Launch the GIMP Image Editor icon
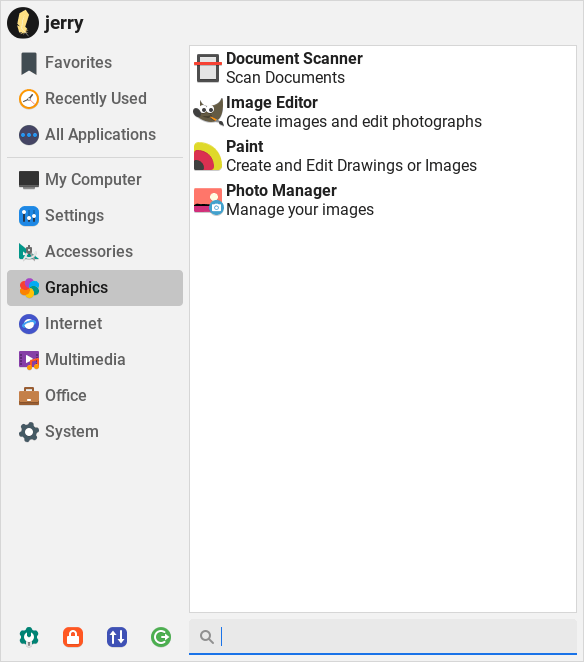 coord(208,112)
